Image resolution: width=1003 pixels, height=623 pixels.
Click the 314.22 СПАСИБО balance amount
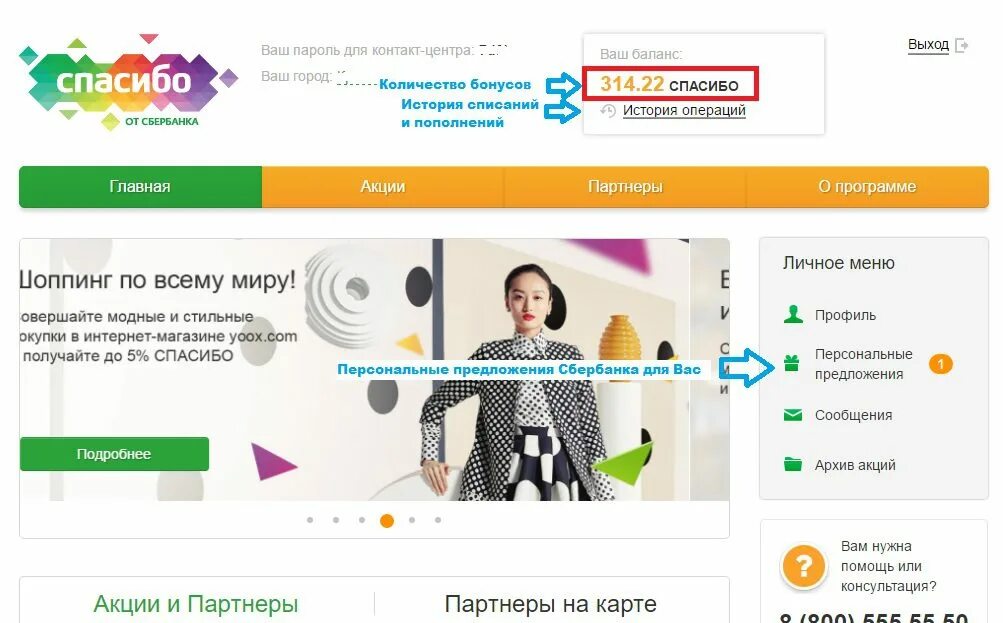670,84
